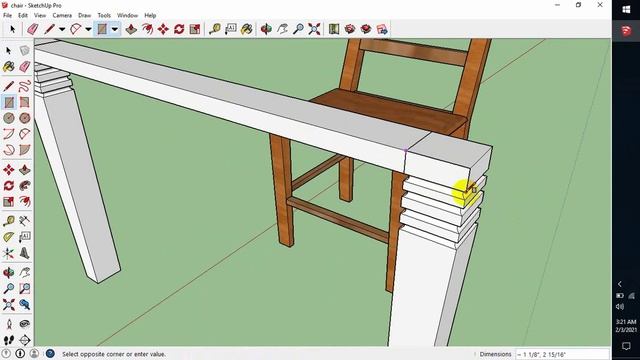Select the 3D Text tool in the left toolbar

pos(24,253)
